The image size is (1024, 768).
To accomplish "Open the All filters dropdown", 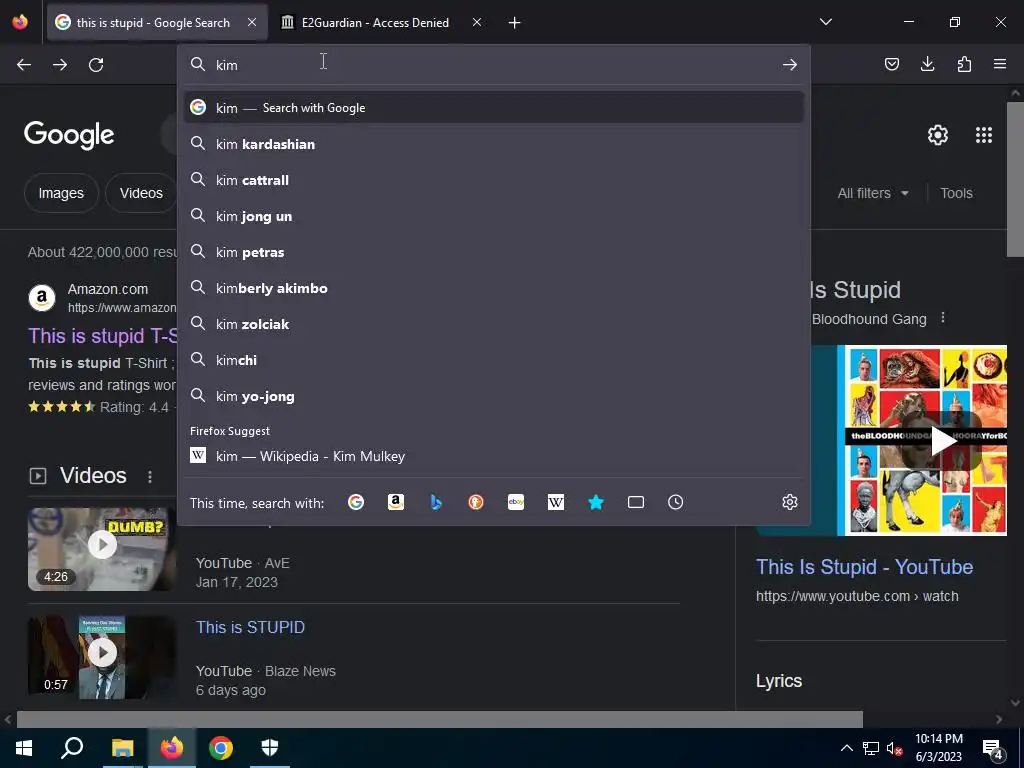I will (x=873, y=193).
